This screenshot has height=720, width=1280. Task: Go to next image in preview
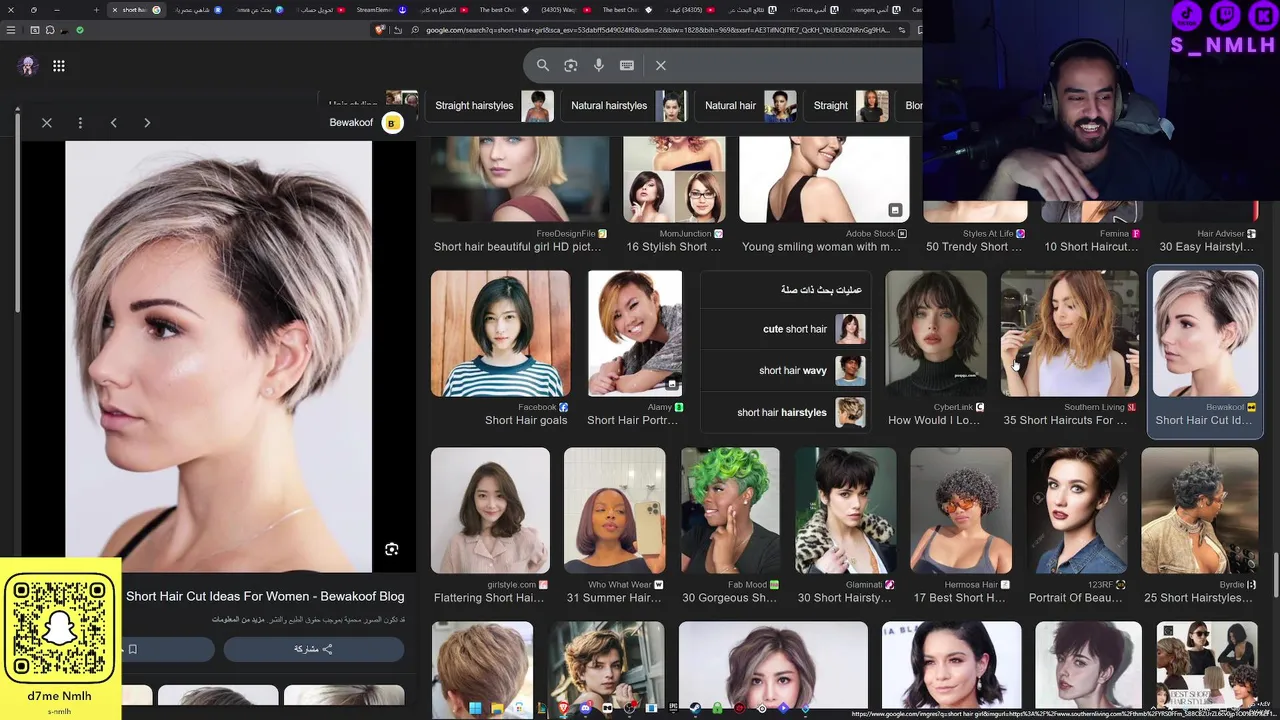point(147,122)
